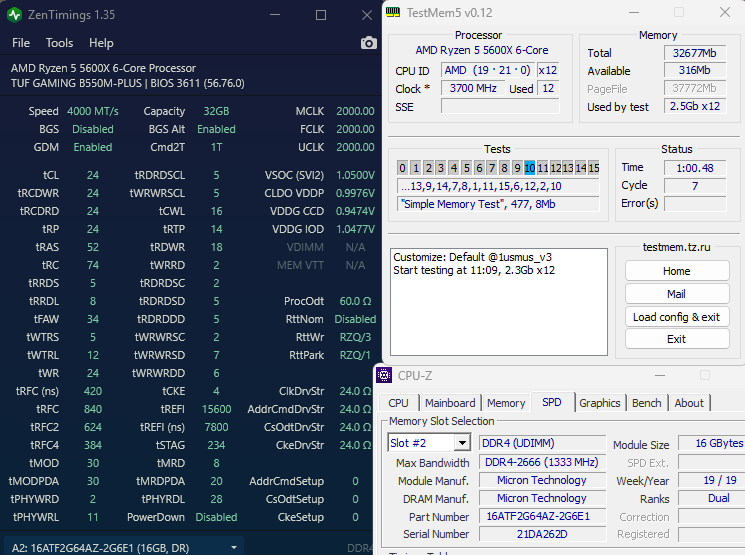Click the VSOC (SVI2) 1.0500V value
This screenshot has height=555, width=745.
(355, 175)
